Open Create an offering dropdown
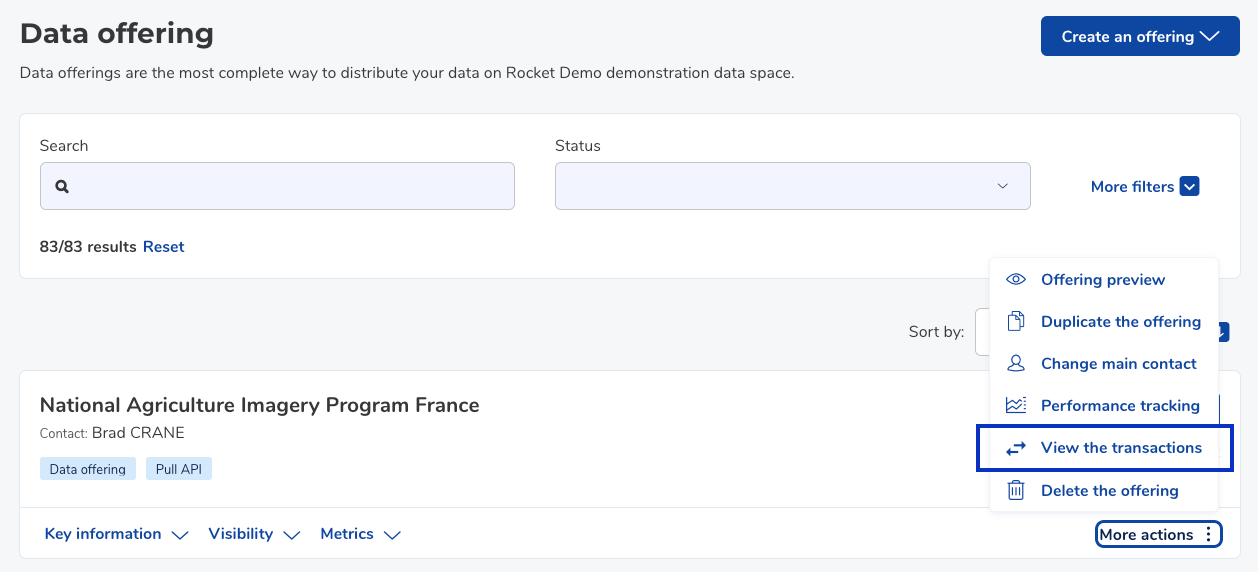This screenshot has height=572, width=1258. [x=1140, y=36]
